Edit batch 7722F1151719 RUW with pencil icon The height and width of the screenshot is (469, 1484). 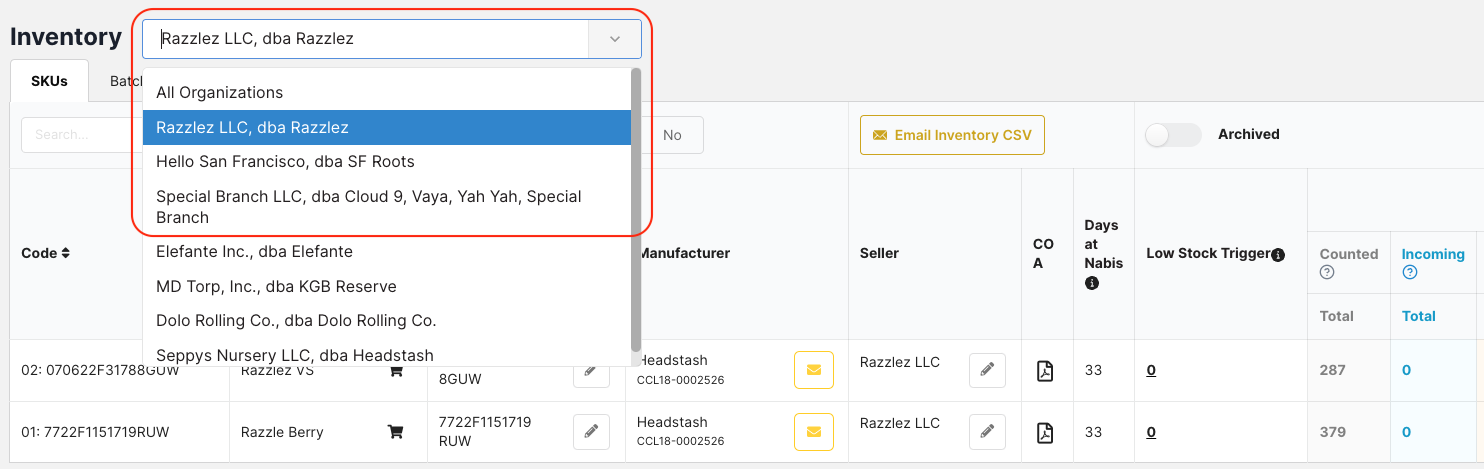click(591, 432)
